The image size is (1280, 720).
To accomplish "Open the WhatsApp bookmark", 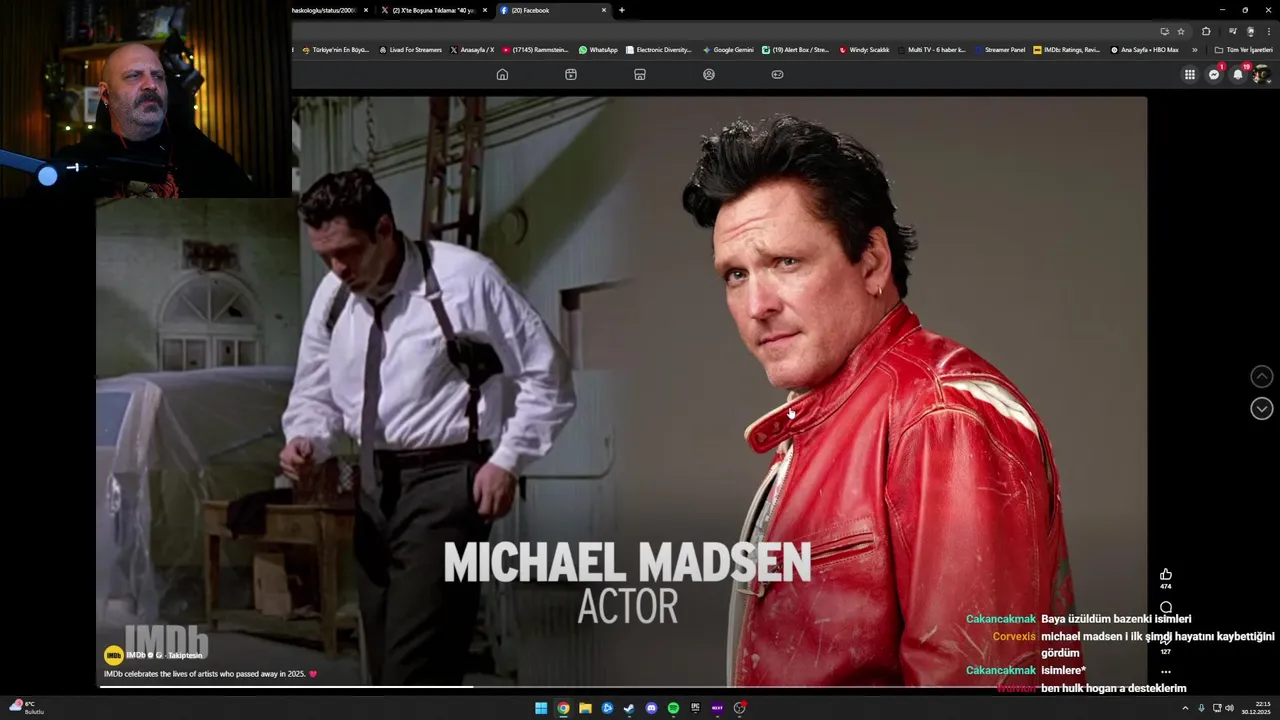I will pyautogui.click(x=598, y=49).
